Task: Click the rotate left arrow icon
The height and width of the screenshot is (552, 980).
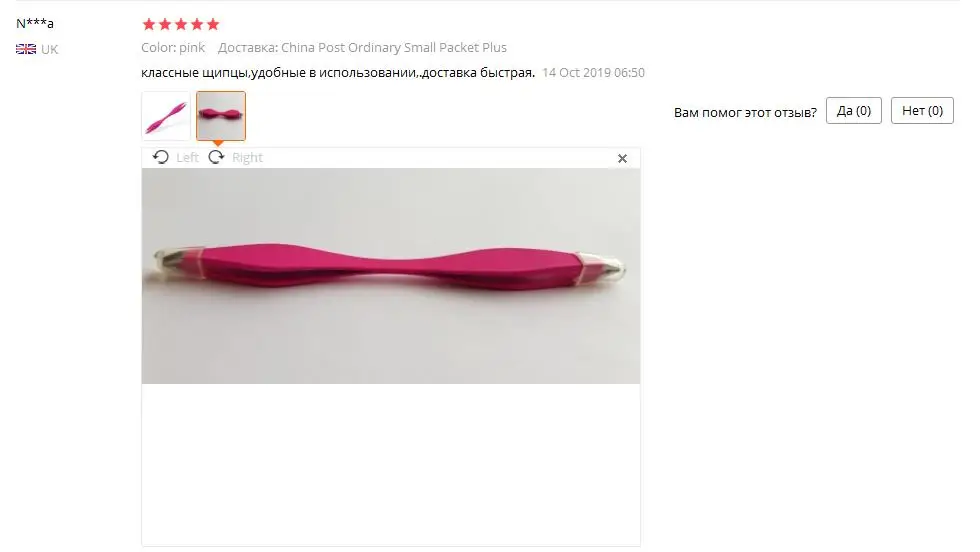Action: 161,157
